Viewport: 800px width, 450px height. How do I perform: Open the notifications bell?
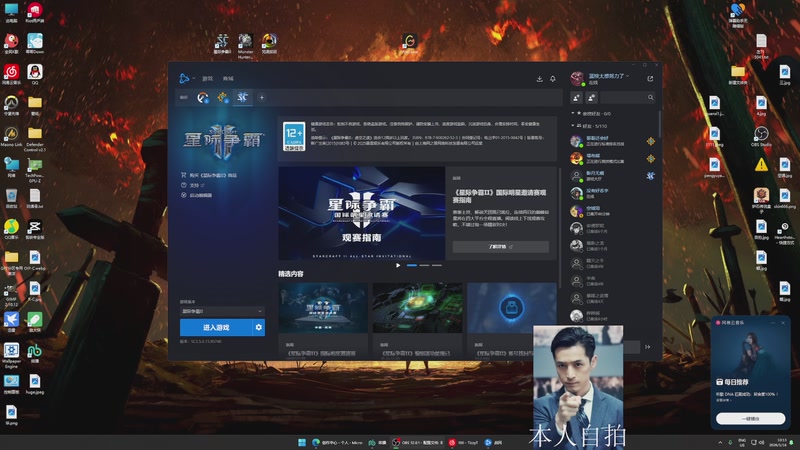coord(553,79)
